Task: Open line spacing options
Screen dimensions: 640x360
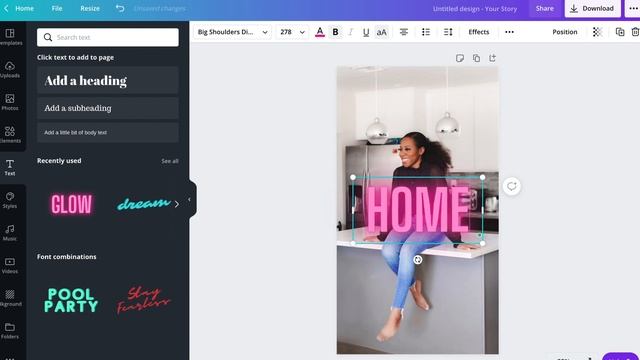Action: 448,32
